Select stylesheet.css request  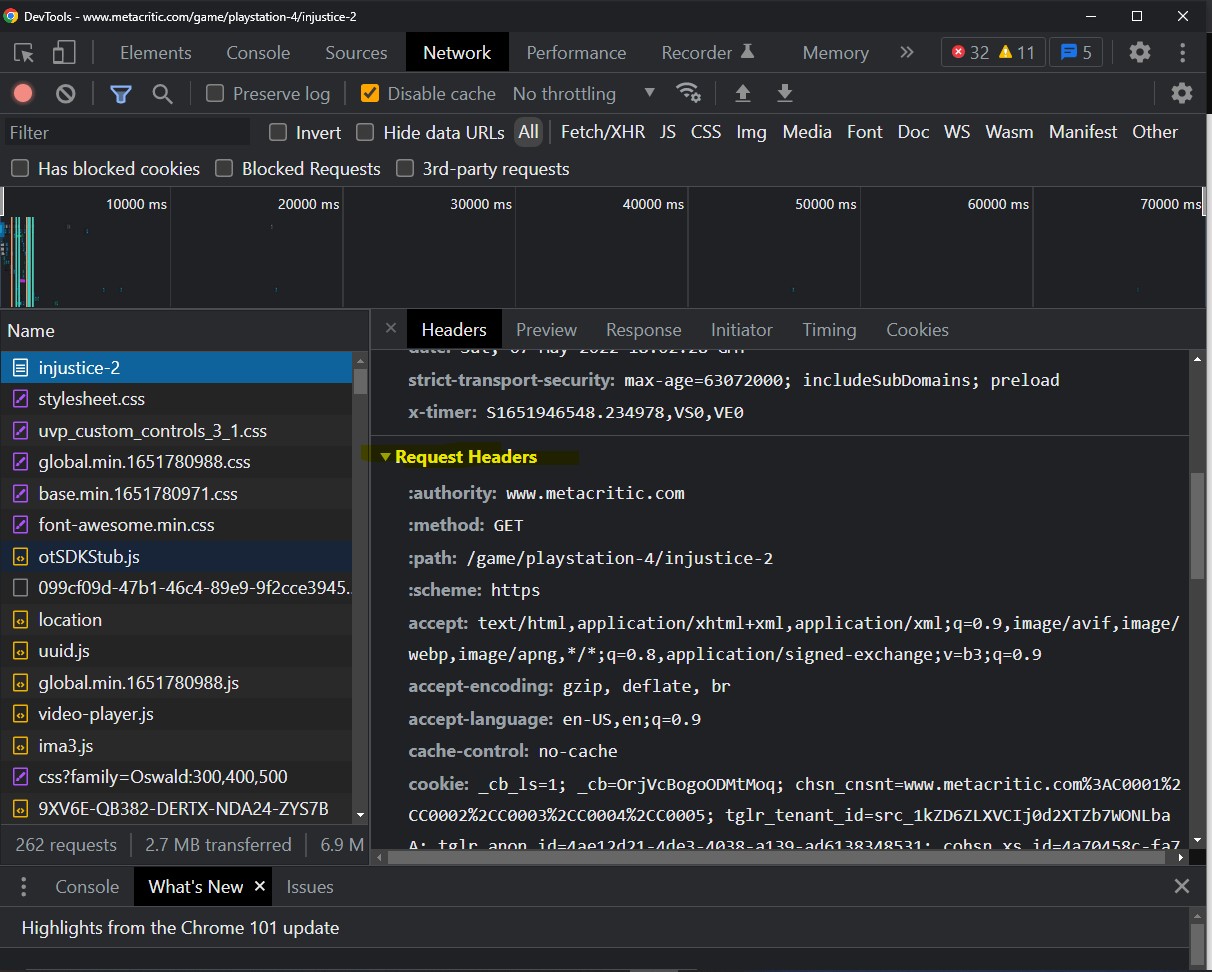click(x=177, y=399)
